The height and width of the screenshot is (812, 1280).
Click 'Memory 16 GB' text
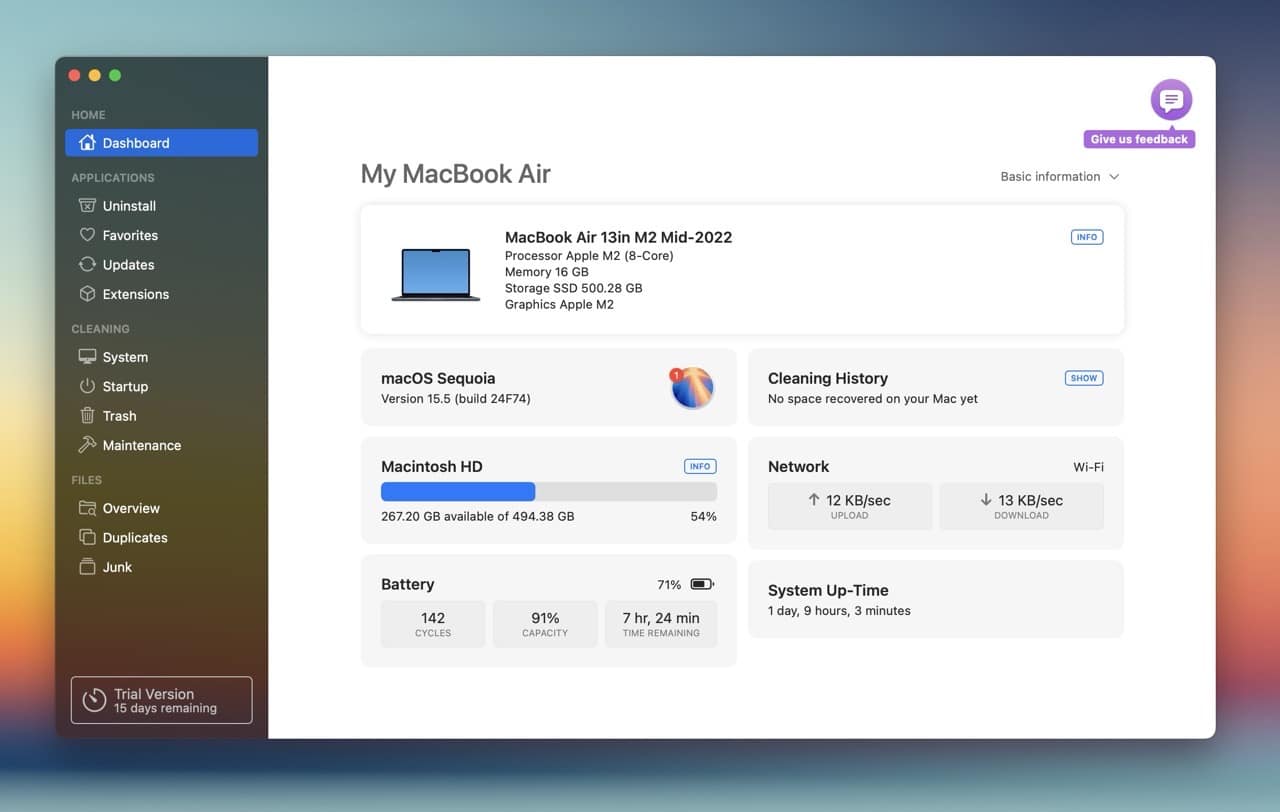click(x=547, y=272)
